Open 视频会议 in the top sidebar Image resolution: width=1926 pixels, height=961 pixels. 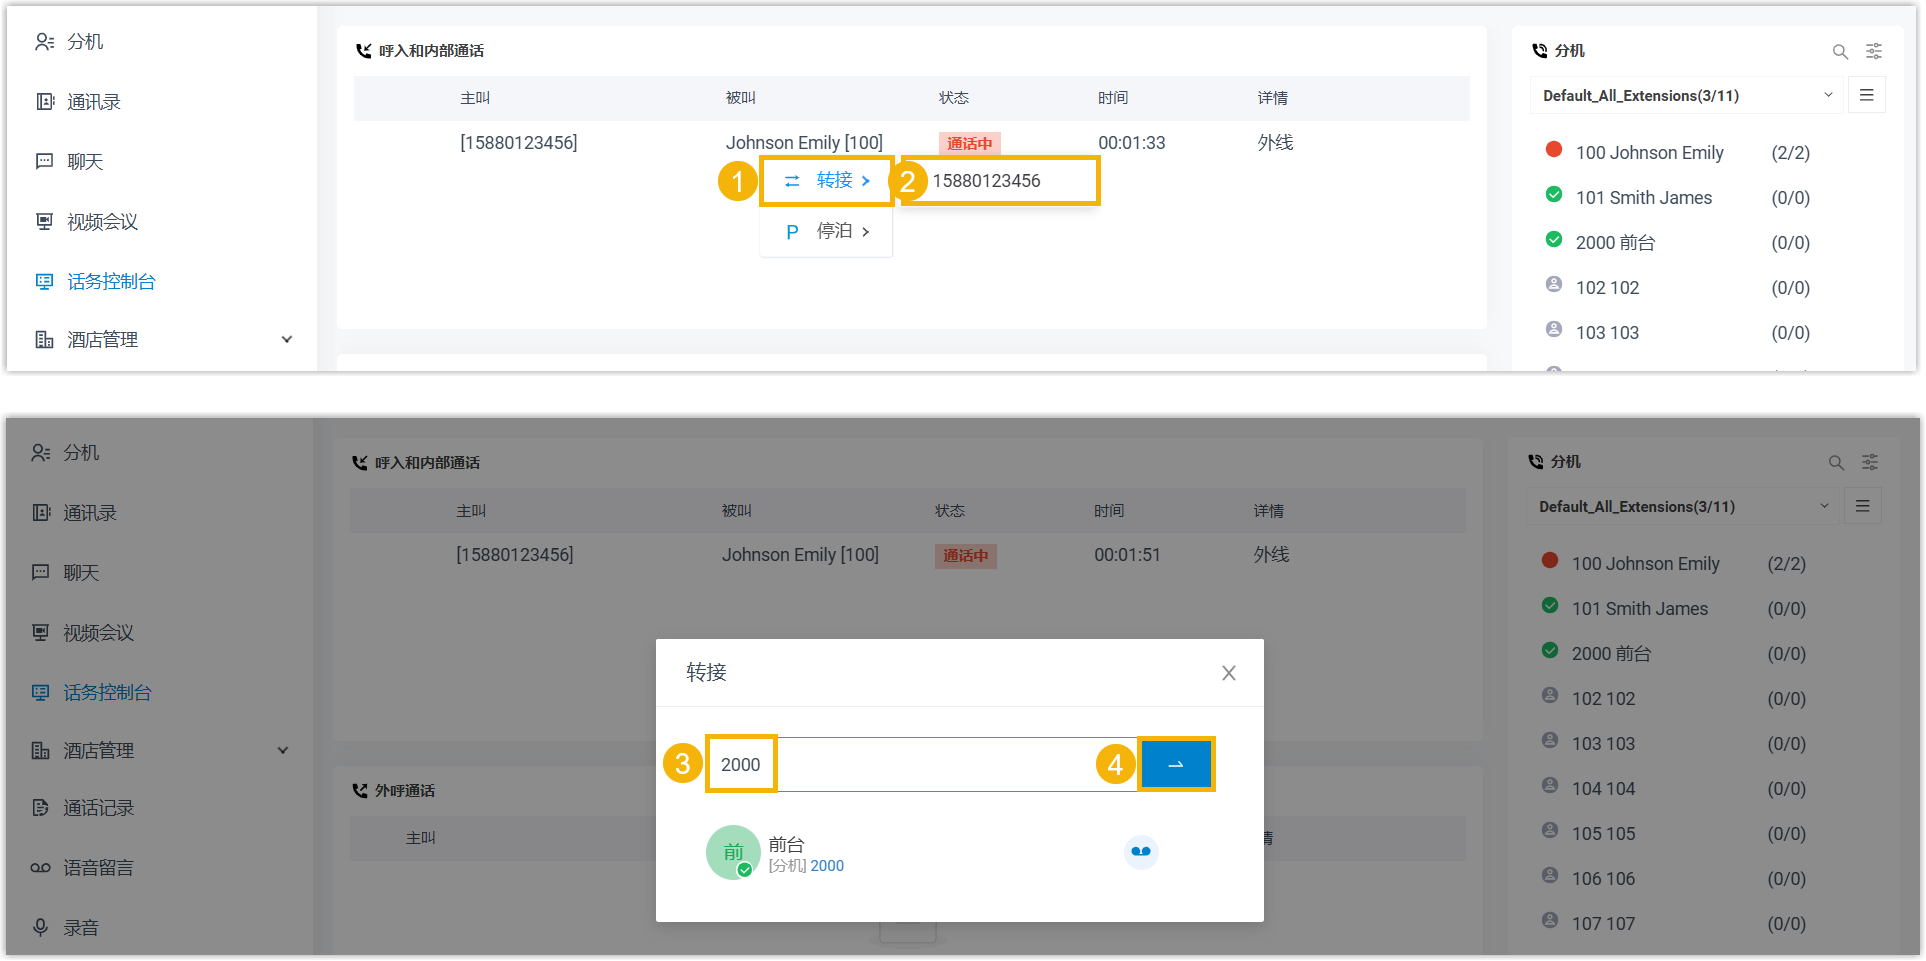tap(102, 222)
